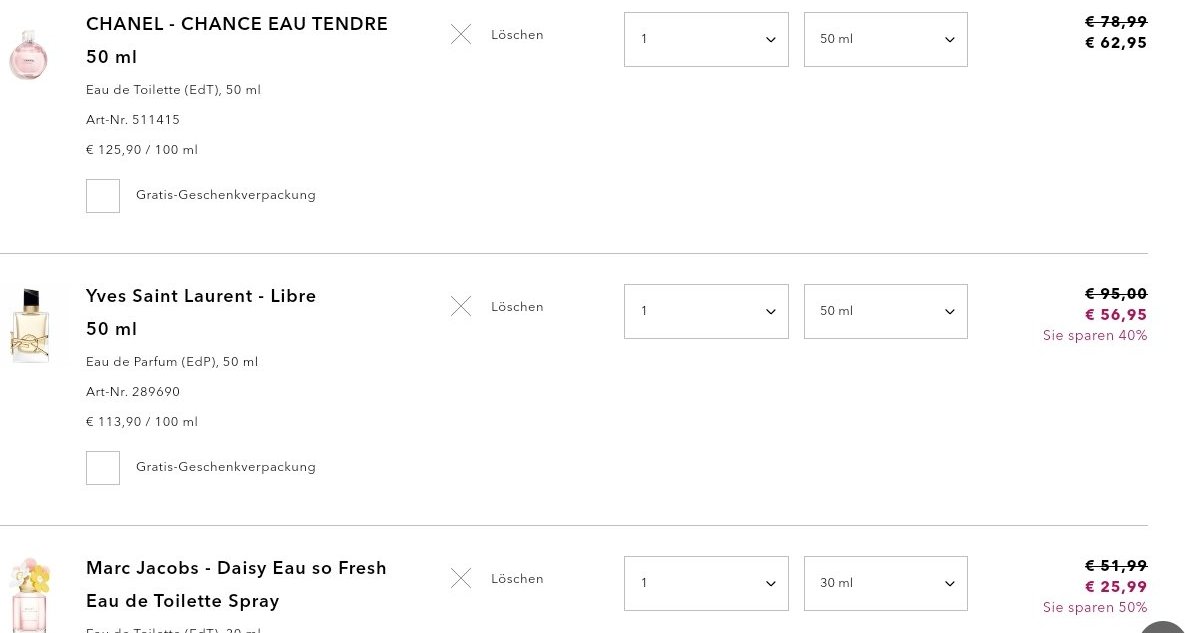Click X icon beside Yves Saint Laurent Libre
1185x633 pixels.
click(x=461, y=306)
